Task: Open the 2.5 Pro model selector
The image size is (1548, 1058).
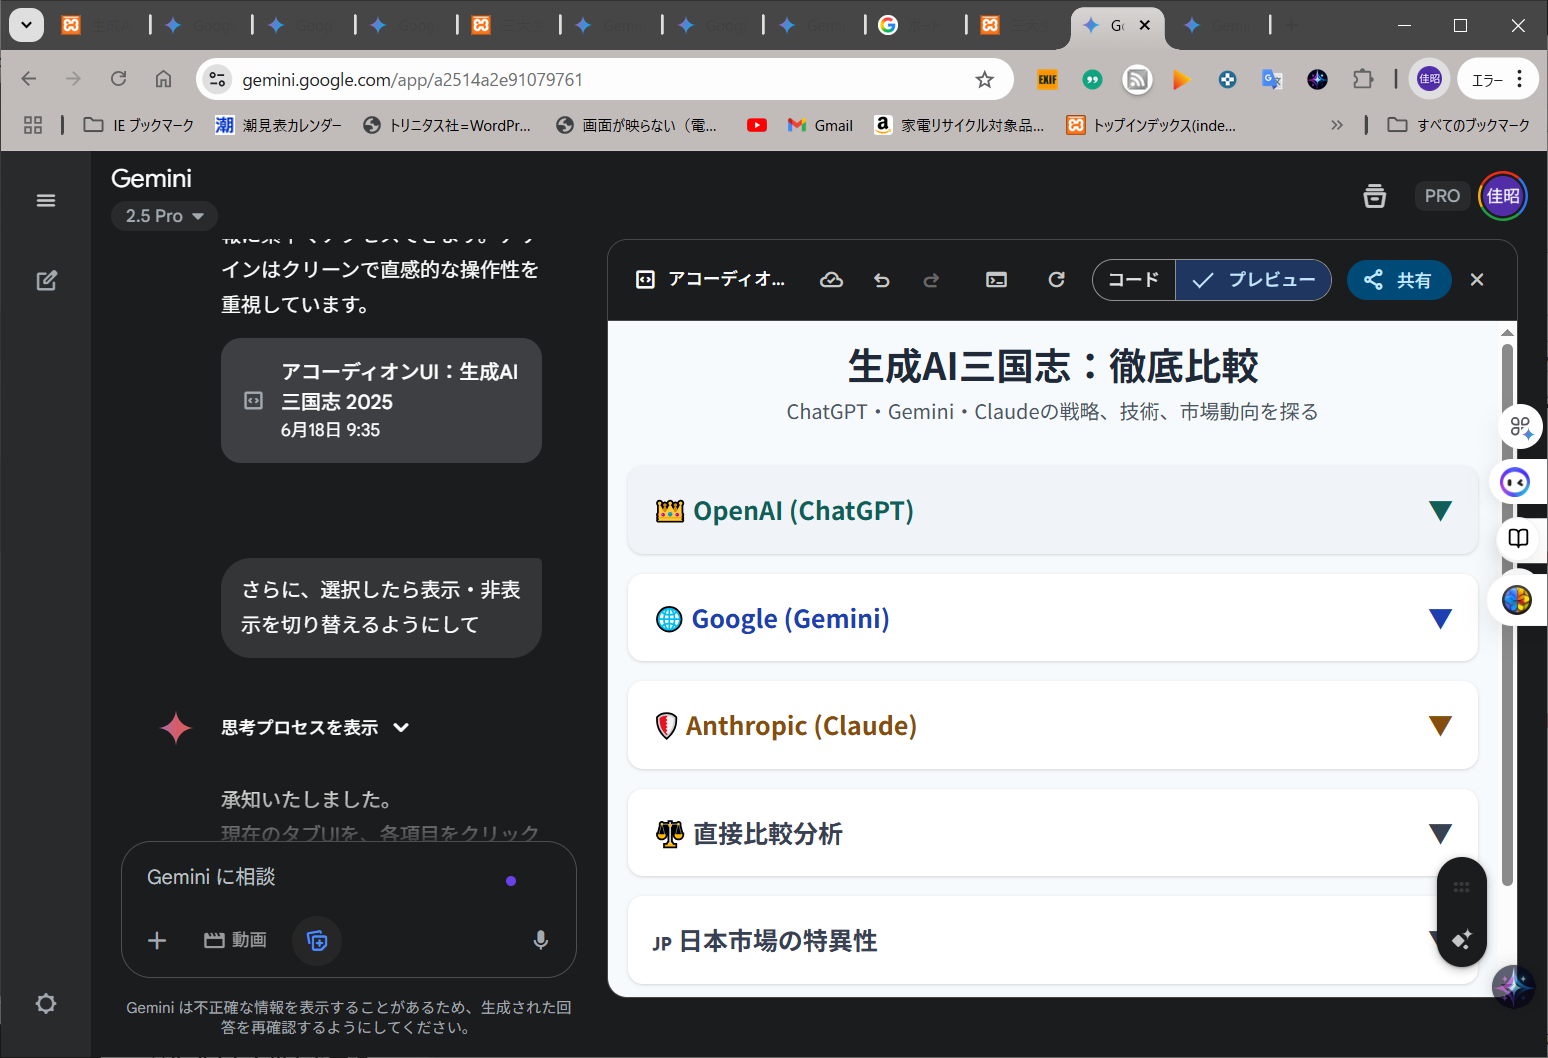Action: click(165, 216)
